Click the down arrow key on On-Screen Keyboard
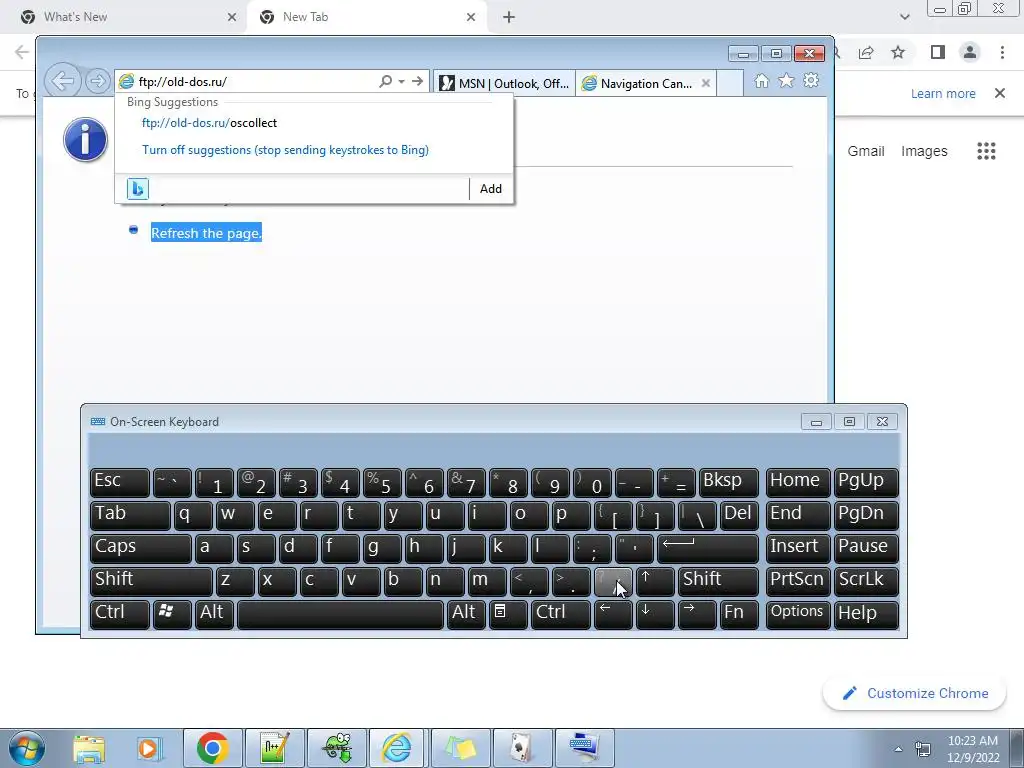 tap(655, 615)
